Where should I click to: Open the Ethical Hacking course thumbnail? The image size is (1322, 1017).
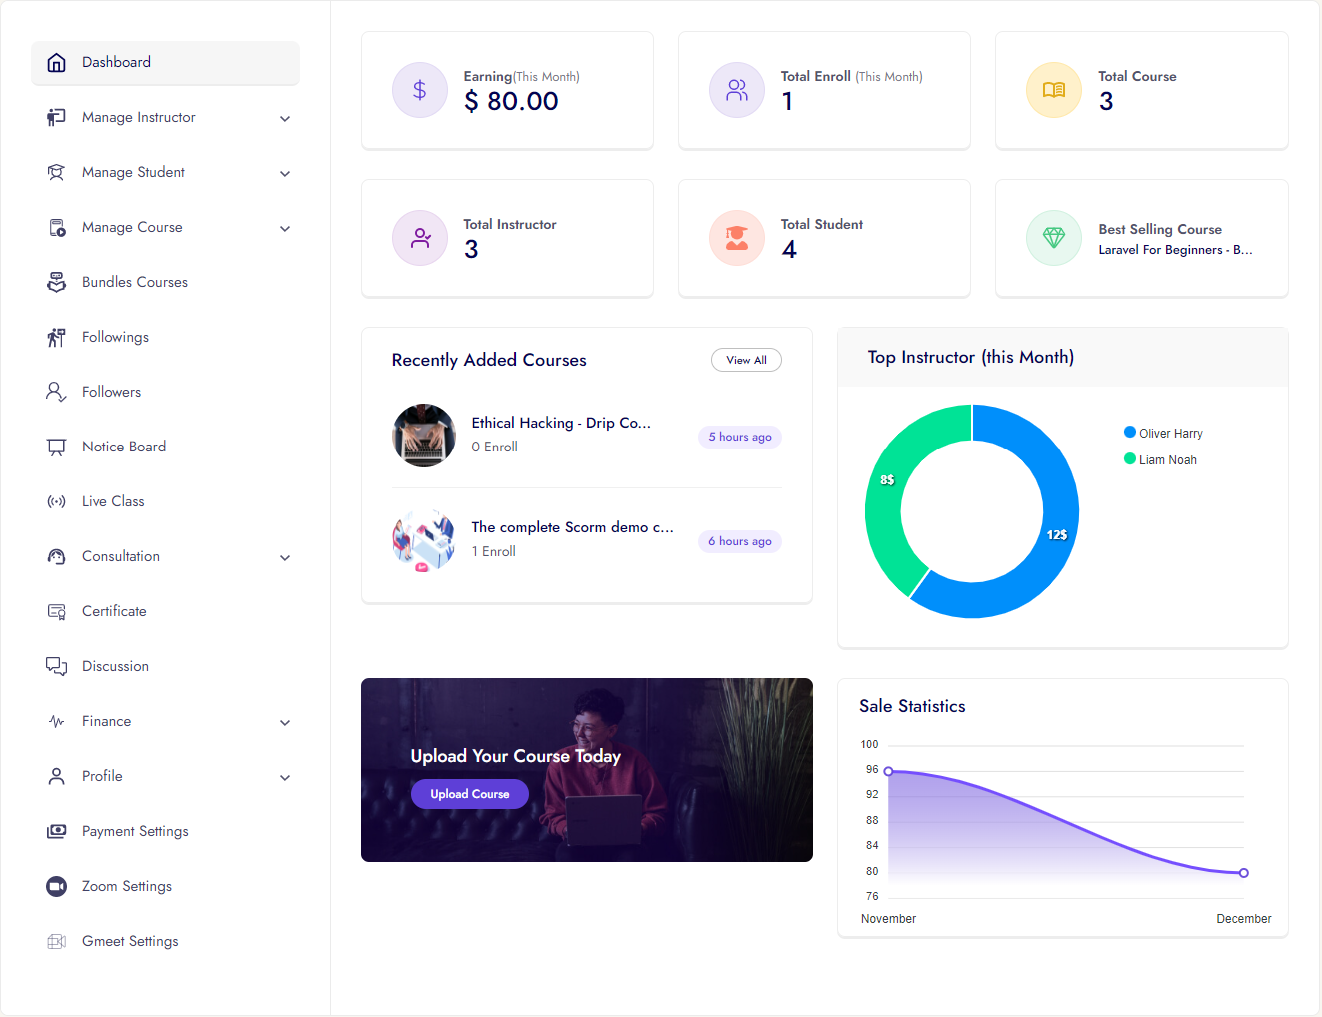pos(424,436)
